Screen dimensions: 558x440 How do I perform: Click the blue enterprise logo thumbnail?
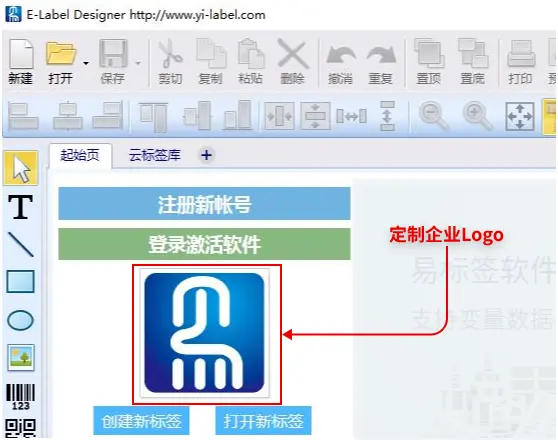tap(204, 333)
